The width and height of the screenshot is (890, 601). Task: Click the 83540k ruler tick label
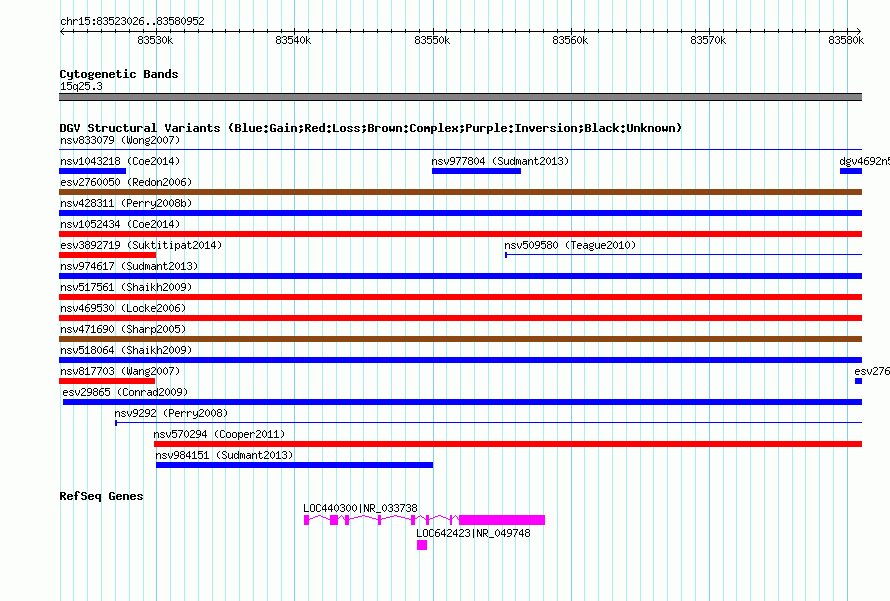(293, 40)
